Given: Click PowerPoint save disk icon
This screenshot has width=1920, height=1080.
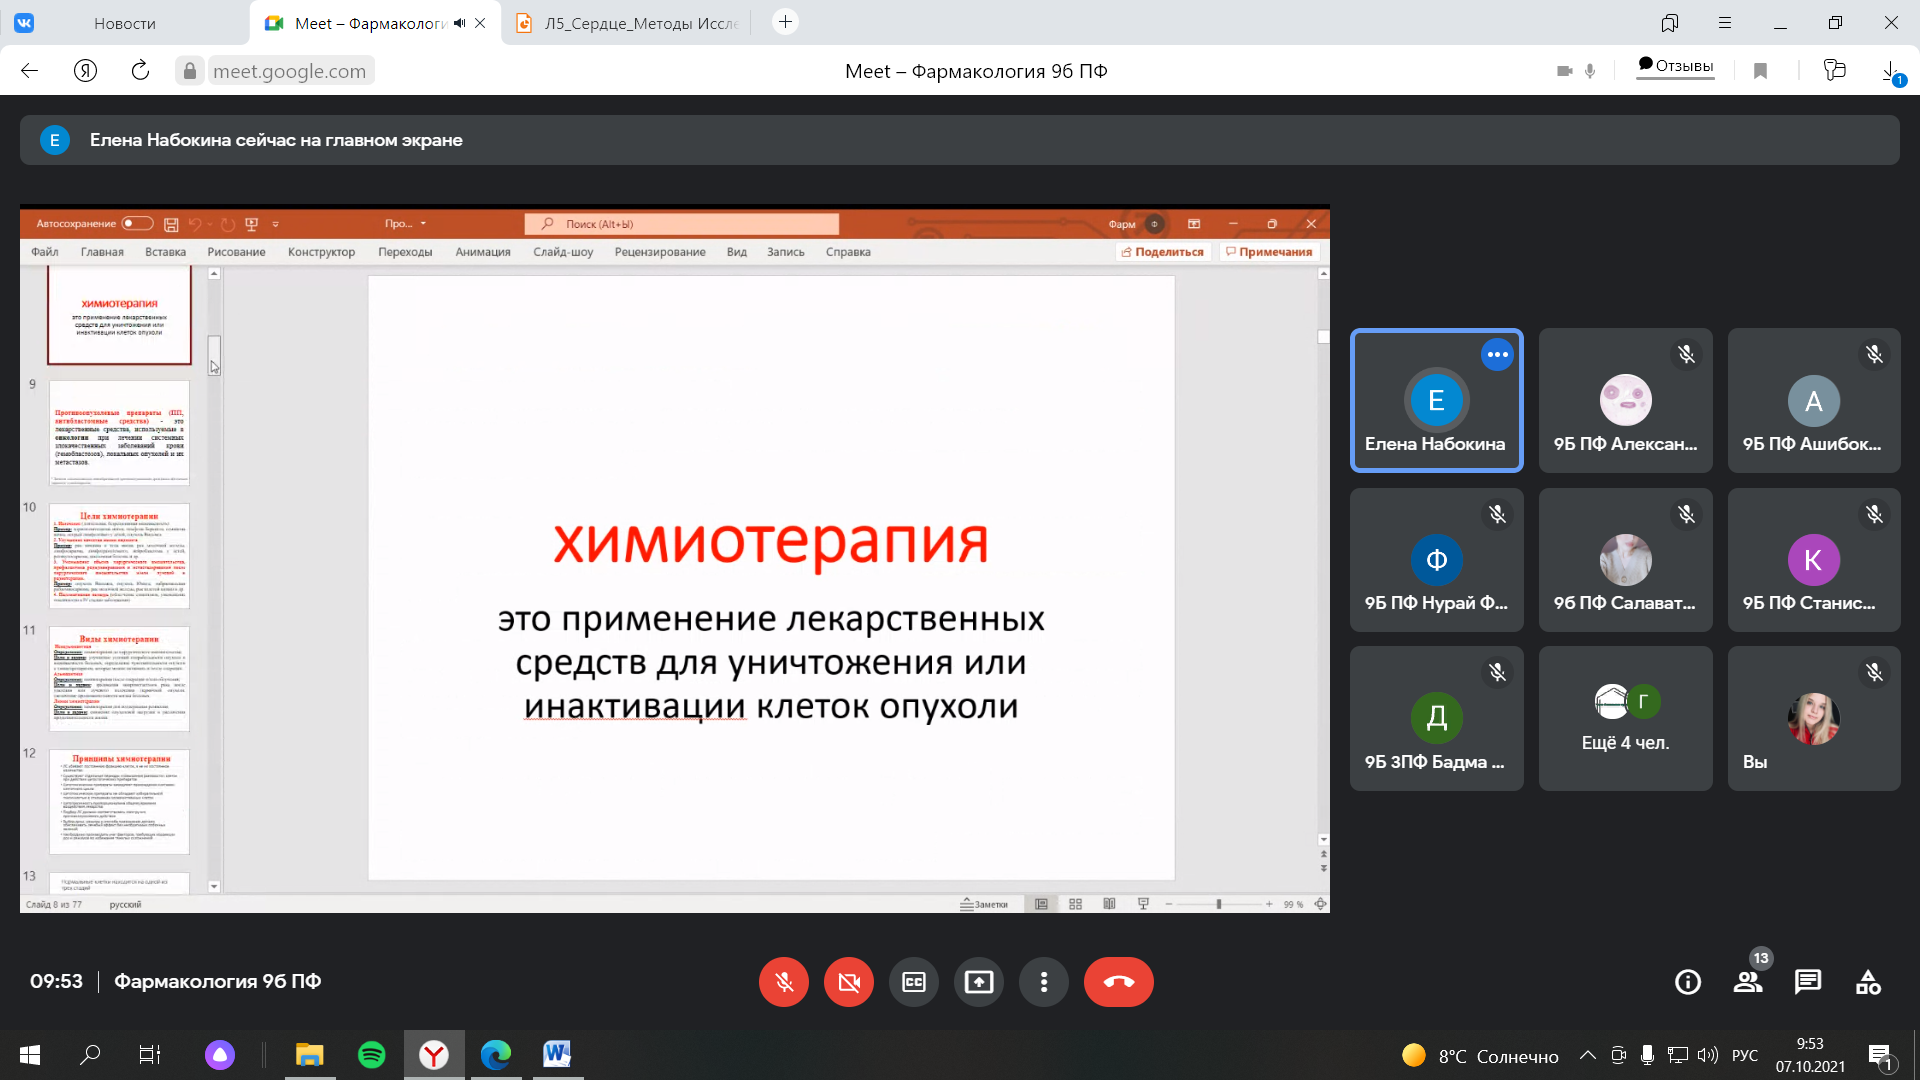Looking at the screenshot, I should click(171, 224).
